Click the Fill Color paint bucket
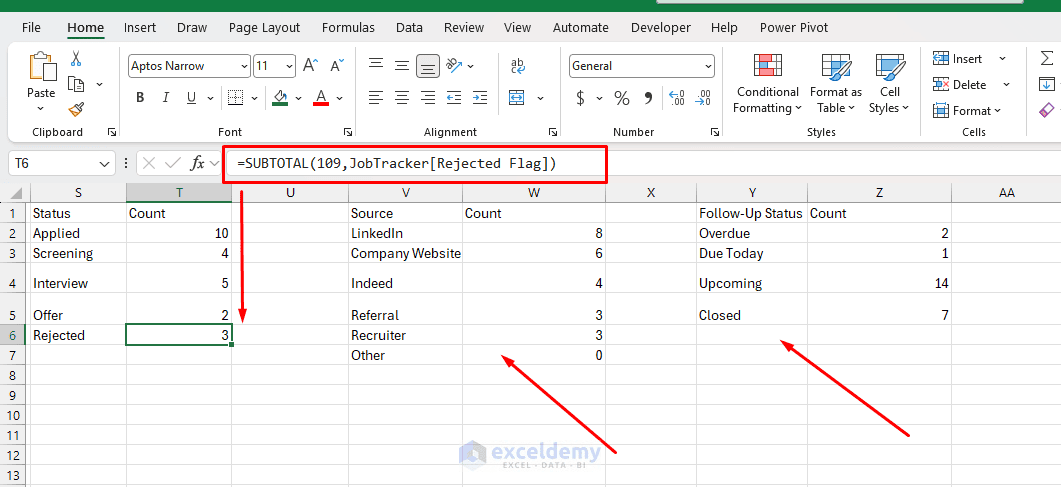This screenshot has width=1061, height=487. (x=280, y=98)
